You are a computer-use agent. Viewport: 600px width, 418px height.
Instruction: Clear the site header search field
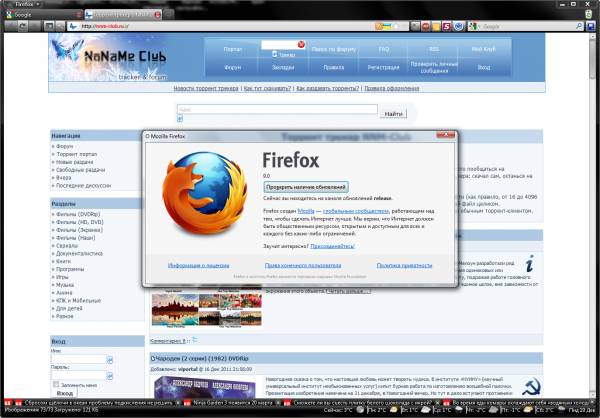pyautogui.click(x=301, y=45)
